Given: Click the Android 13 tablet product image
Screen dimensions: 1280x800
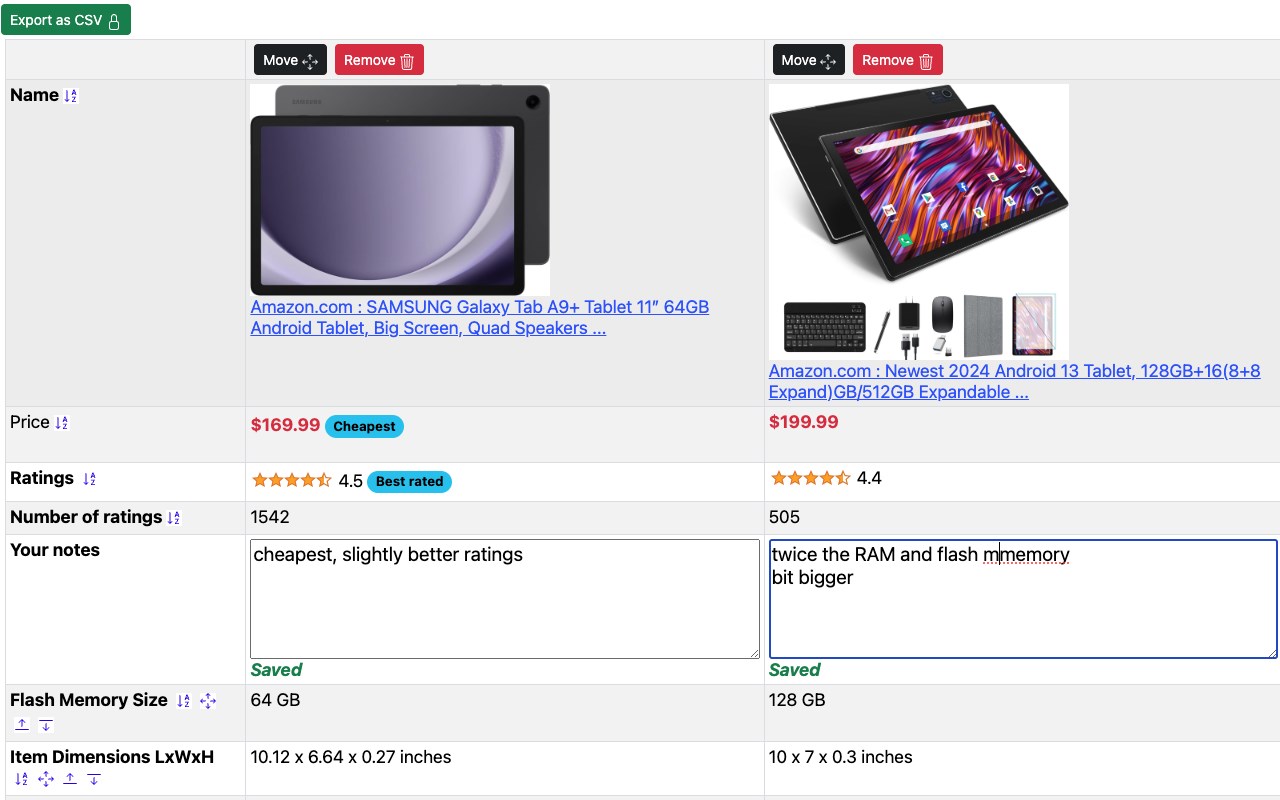Looking at the screenshot, I should pos(918,220).
